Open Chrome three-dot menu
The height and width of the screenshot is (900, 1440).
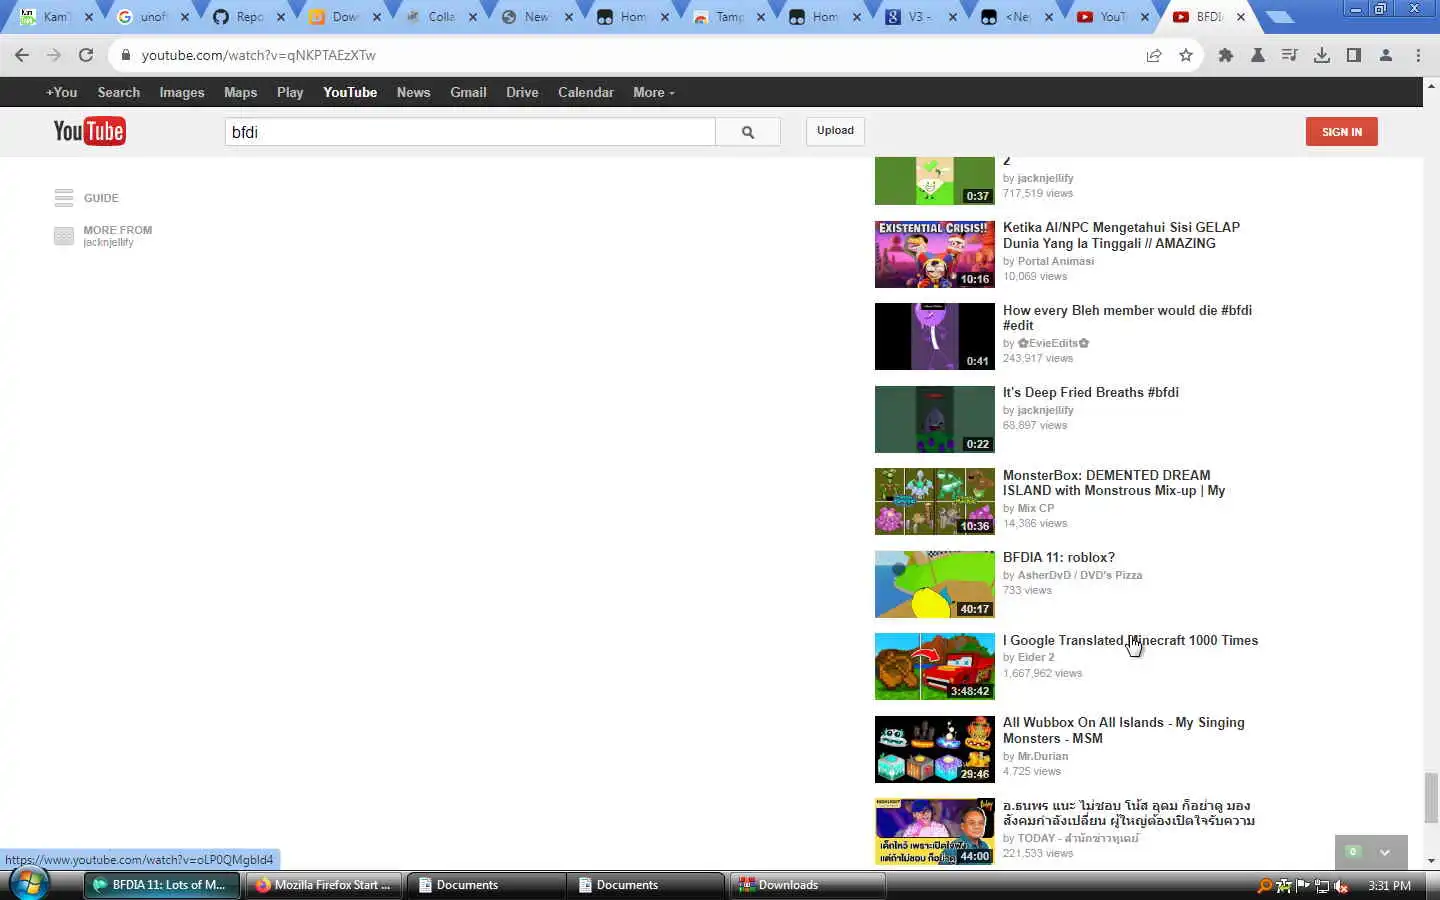coord(1418,55)
